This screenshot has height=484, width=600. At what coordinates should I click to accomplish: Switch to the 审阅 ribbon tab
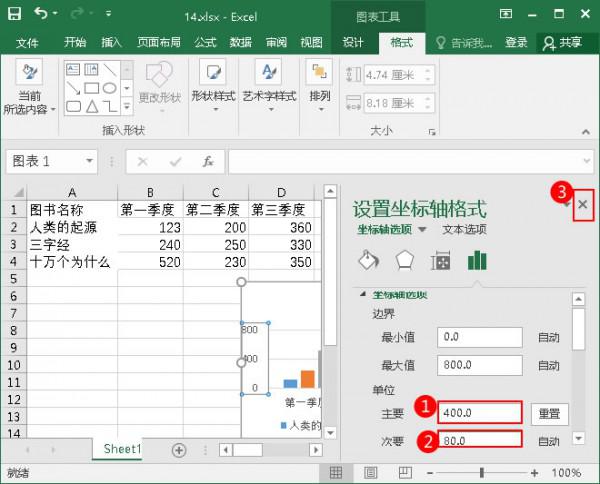pos(276,42)
